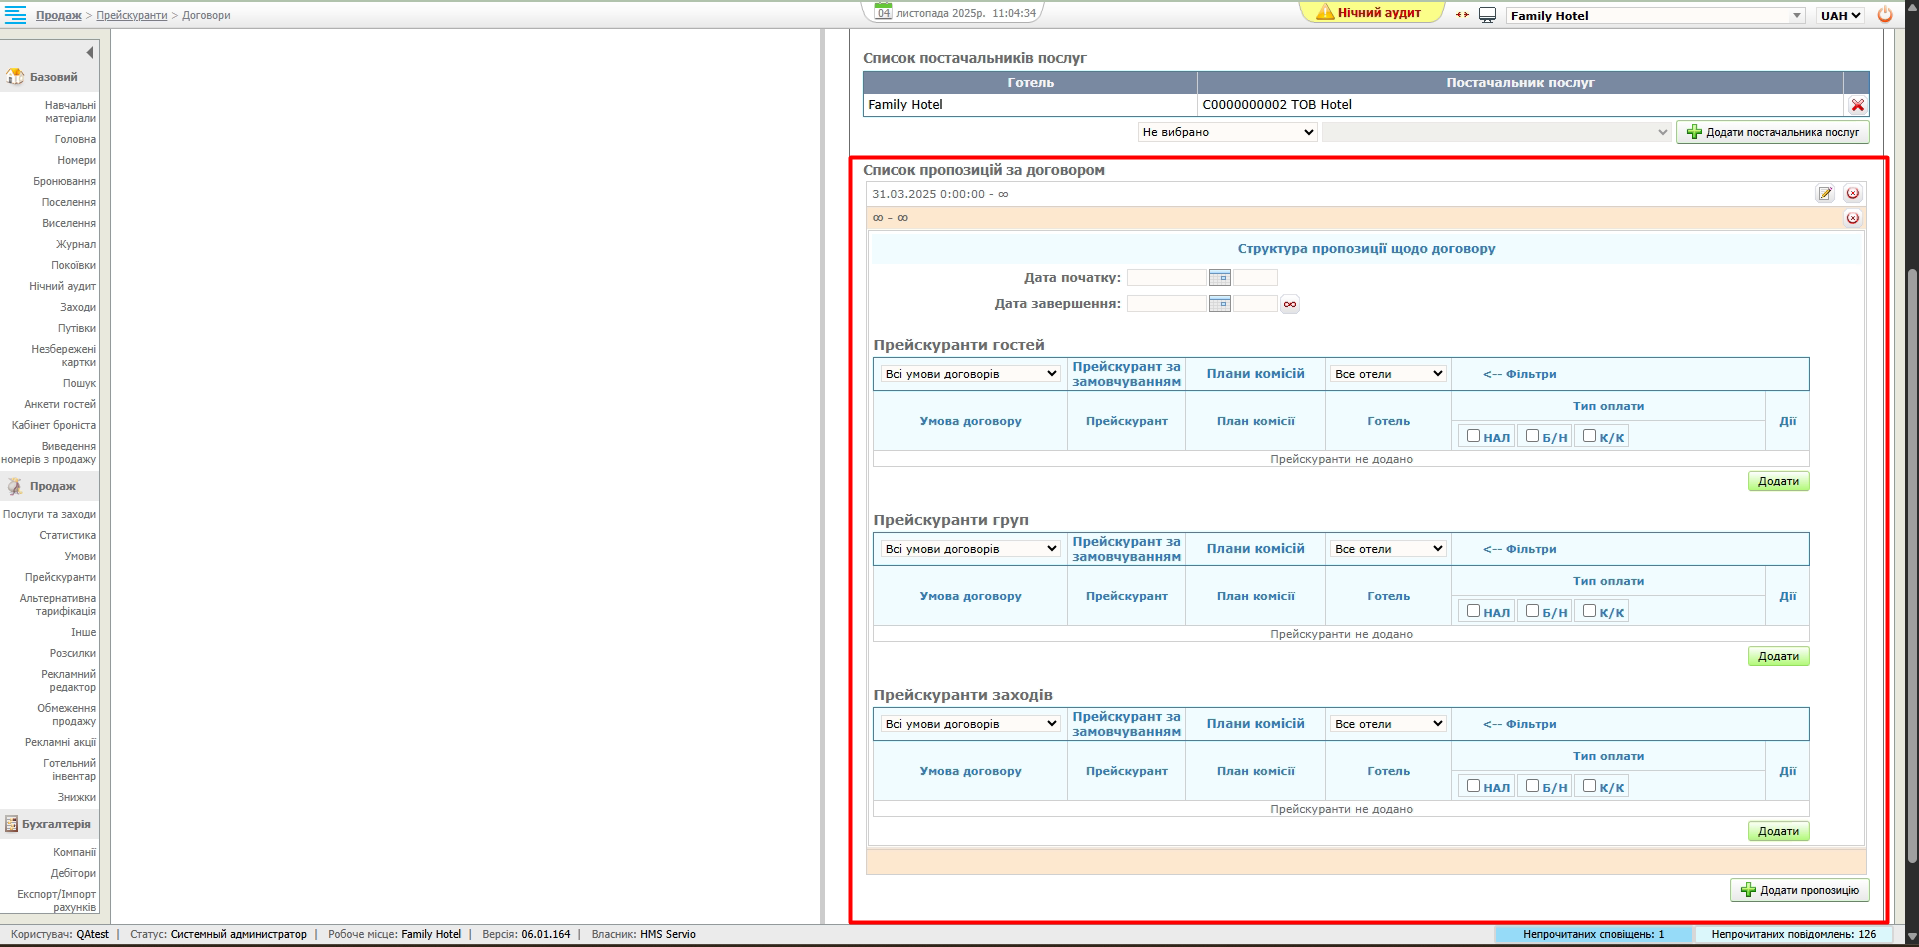1919x947 pixels.
Task: Open the hamburger main menu icon
Action: click(16, 15)
